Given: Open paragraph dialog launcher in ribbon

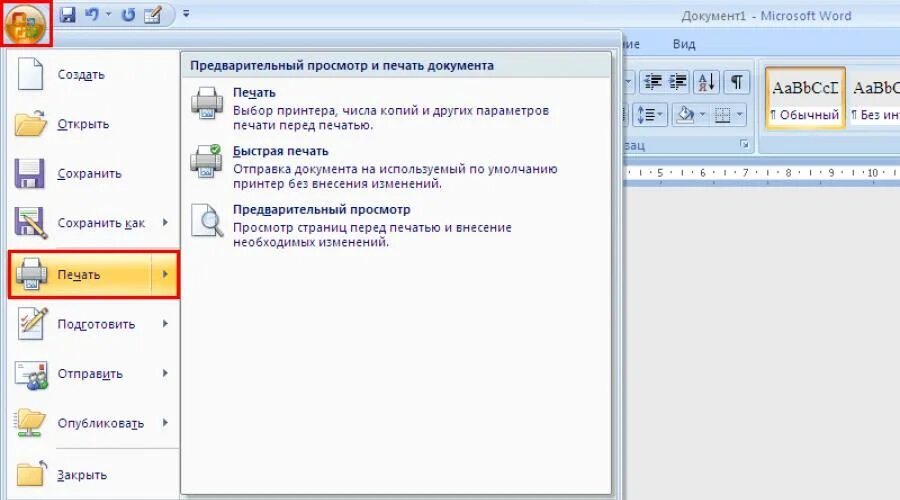Looking at the screenshot, I should click(744, 144).
